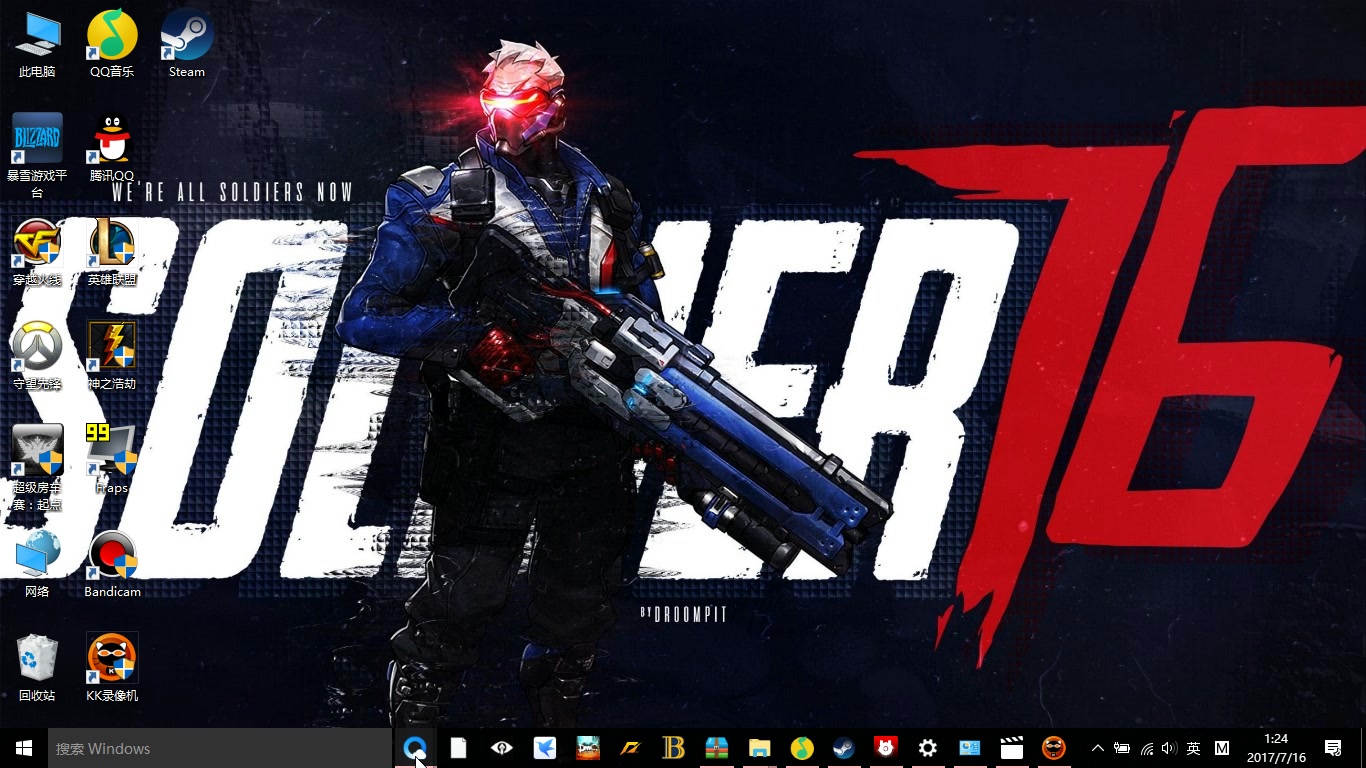Open the Settings gear taskbar icon
Screen dimensions: 1366x768
click(928, 748)
